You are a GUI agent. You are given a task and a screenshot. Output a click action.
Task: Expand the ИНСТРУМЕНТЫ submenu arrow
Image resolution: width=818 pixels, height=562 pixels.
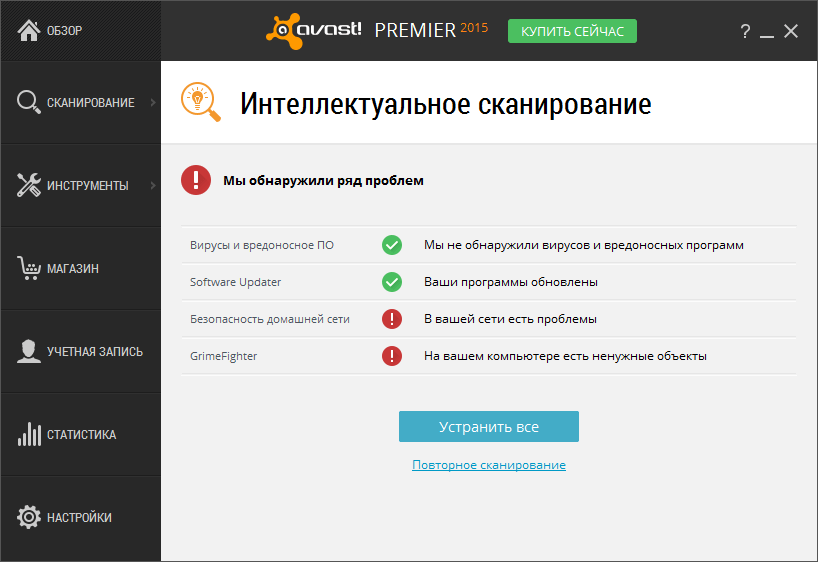pyautogui.click(x=153, y=185)
